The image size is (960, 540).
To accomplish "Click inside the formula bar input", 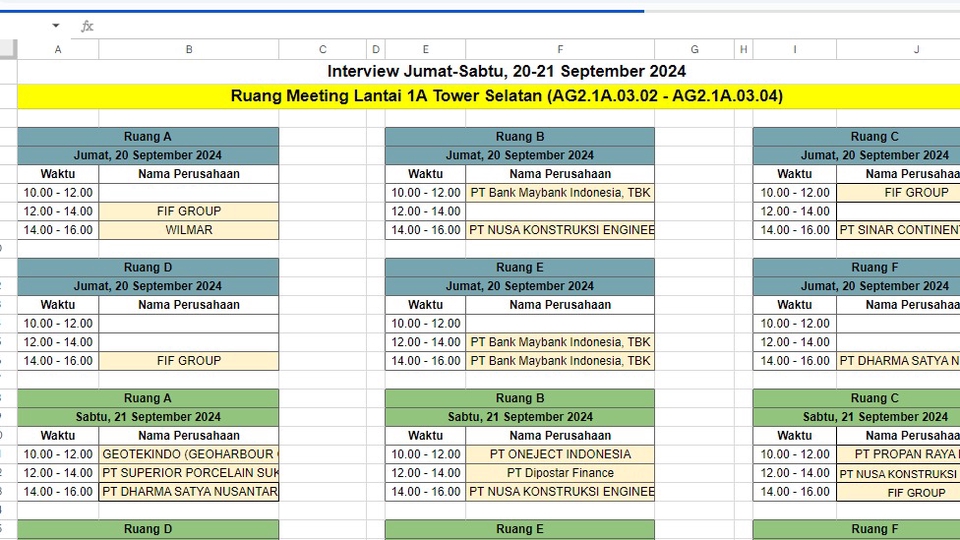I will (500, 26).
